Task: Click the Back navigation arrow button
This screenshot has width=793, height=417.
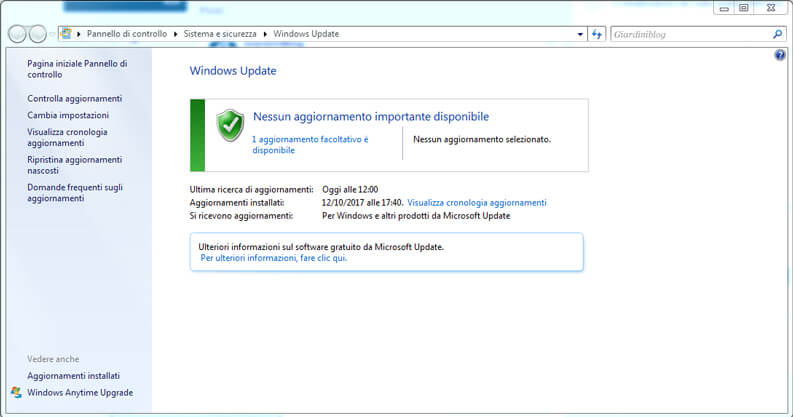Action: 17,34
